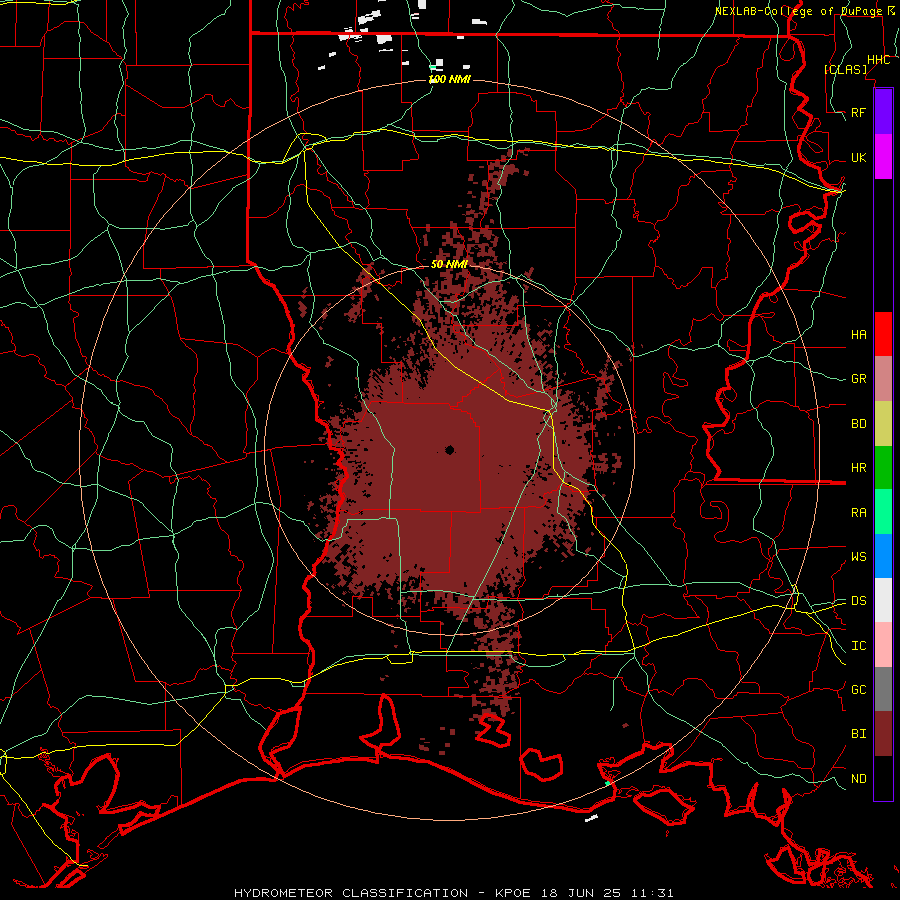Click the GR legend label

[x=859, y=379]
